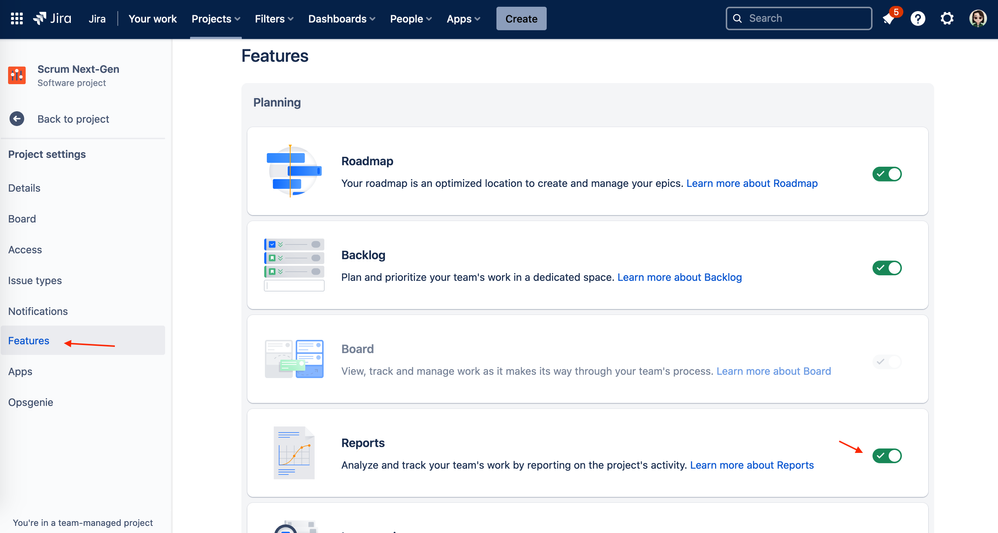This screenshot has height=533, width=998.
Task: Open the user profile avatar
Action: pos(978,18)
